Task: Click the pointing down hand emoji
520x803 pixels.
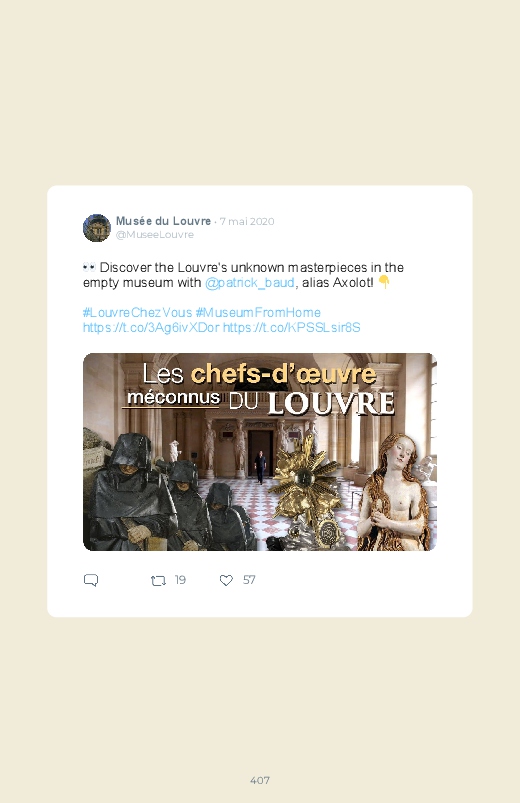Action: pos(384,282)
